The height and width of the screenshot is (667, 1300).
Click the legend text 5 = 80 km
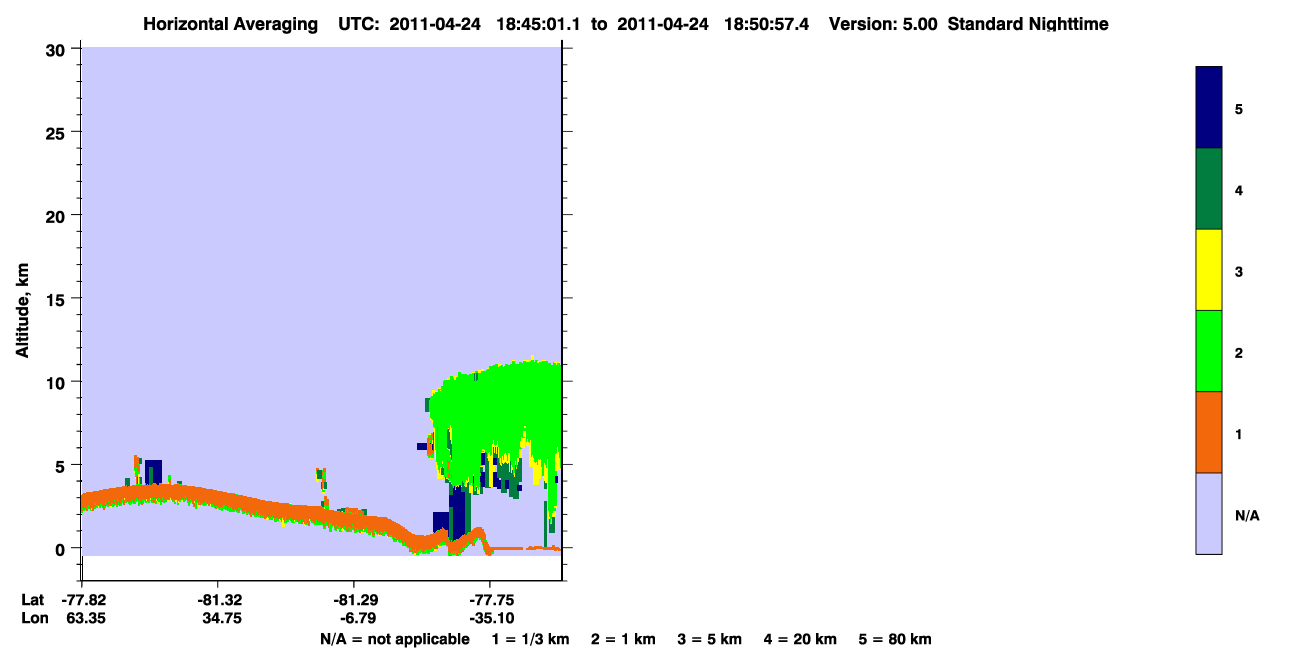[895, 639]
